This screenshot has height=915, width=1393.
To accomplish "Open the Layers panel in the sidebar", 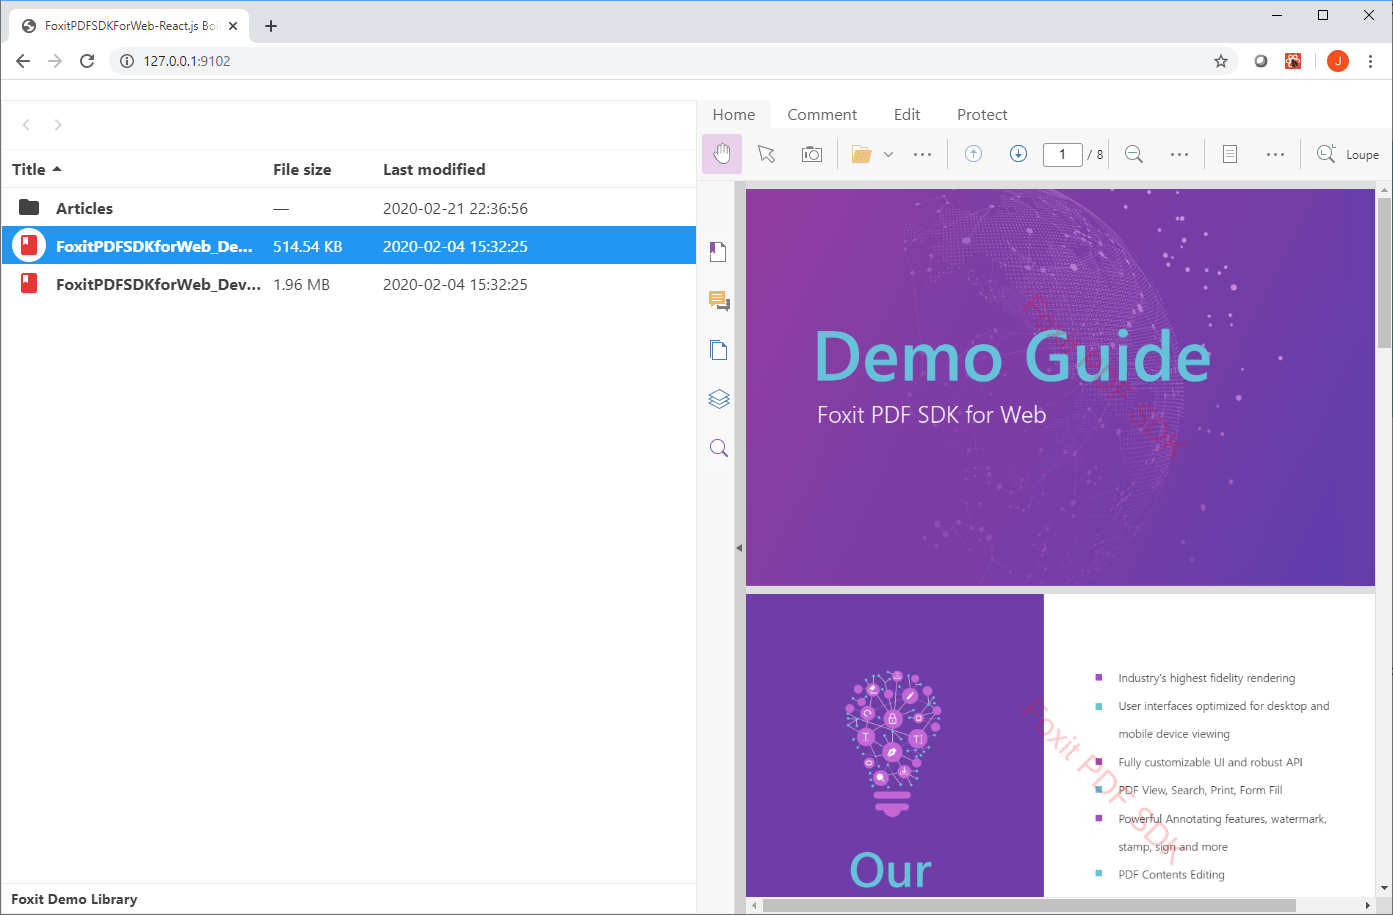I will coord(718,398).
